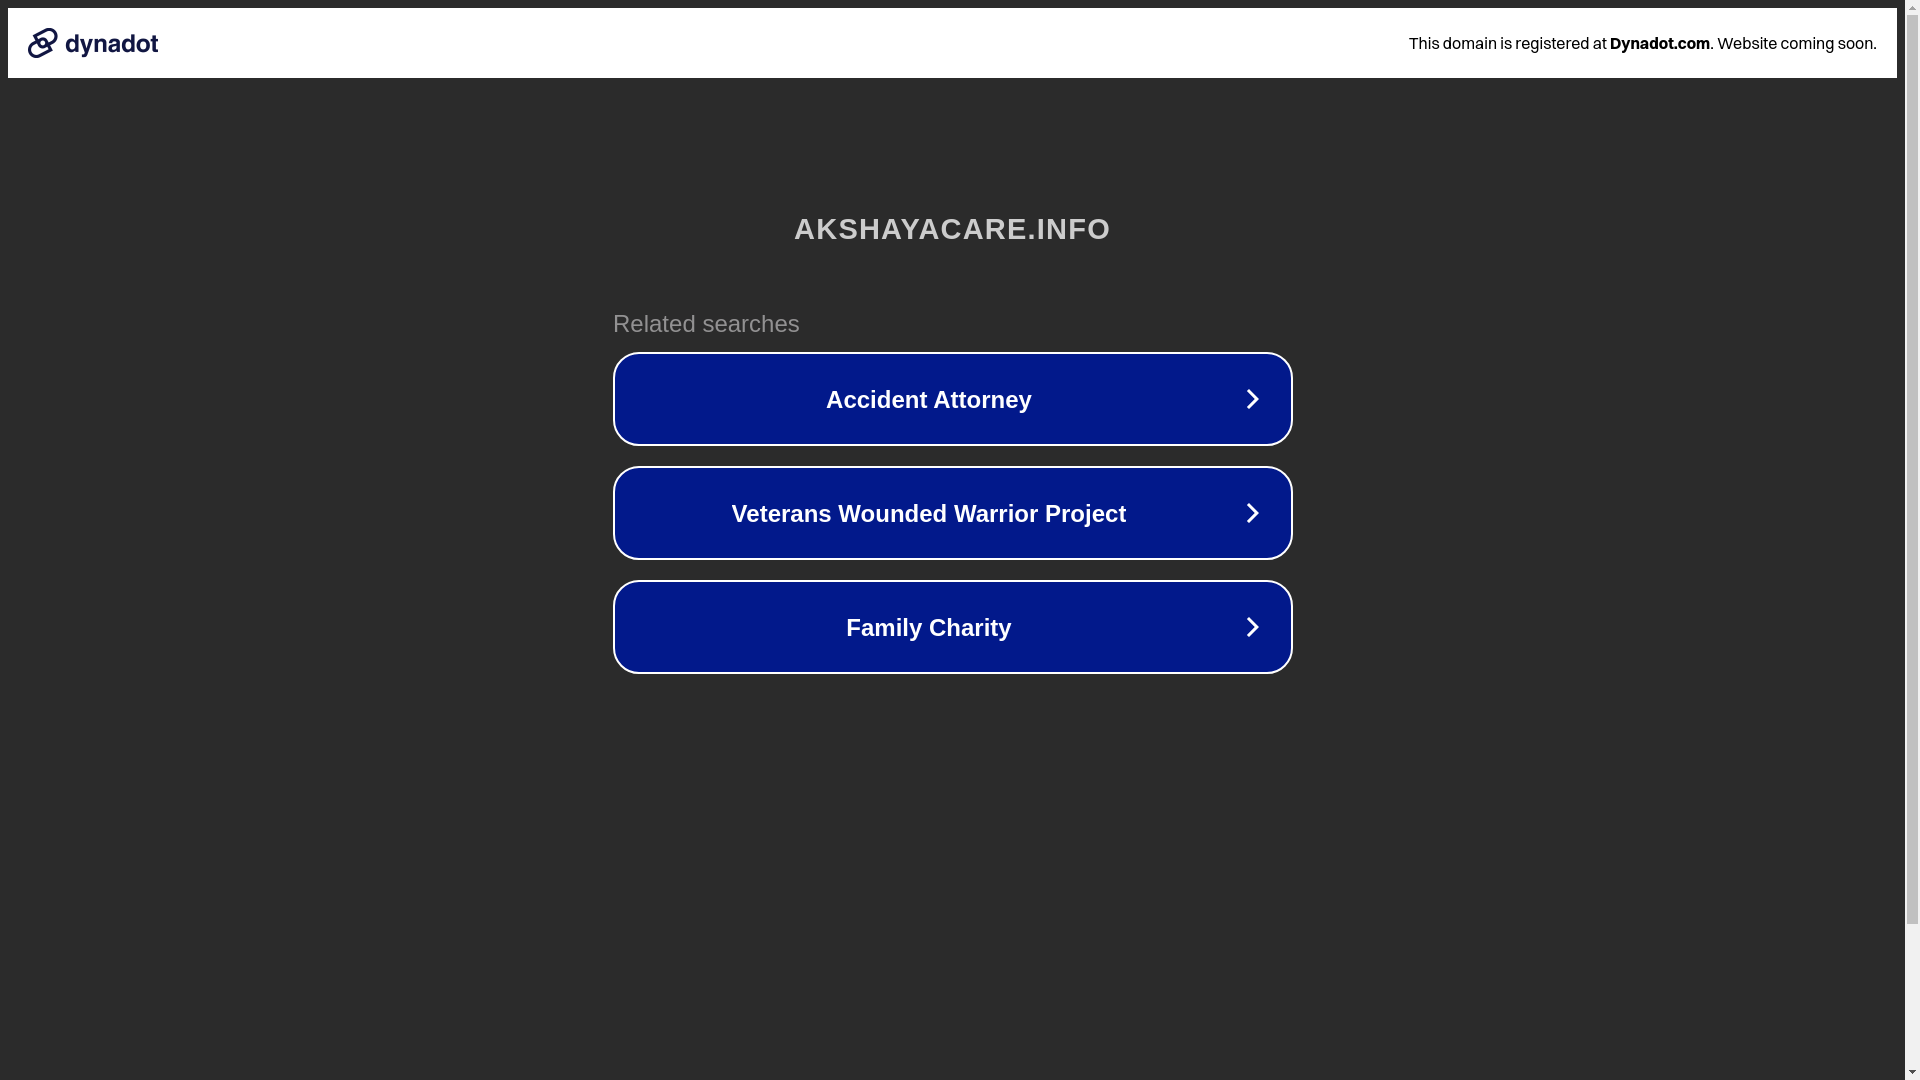Open the Veterans Wounded Warrior Project result
Screen dimensions: 1920x1080
[x=952, y=513]
